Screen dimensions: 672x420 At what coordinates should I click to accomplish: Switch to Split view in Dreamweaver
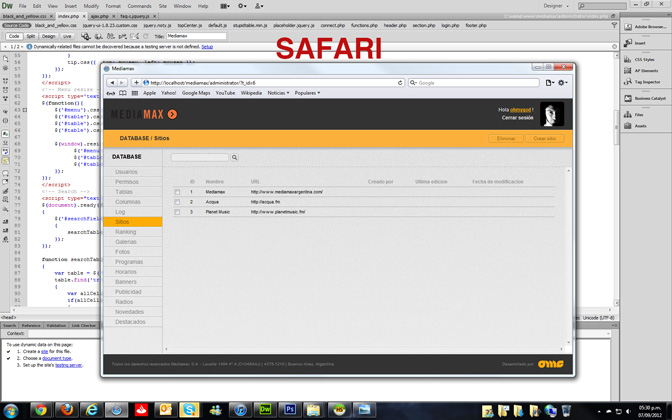point(31,36)
